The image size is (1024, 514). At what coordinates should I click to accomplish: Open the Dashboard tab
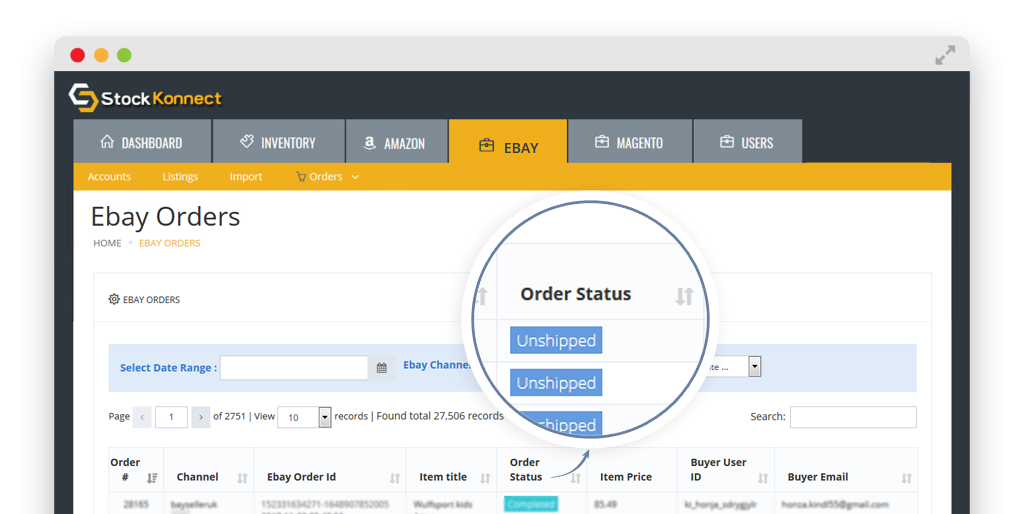point(142,142)
